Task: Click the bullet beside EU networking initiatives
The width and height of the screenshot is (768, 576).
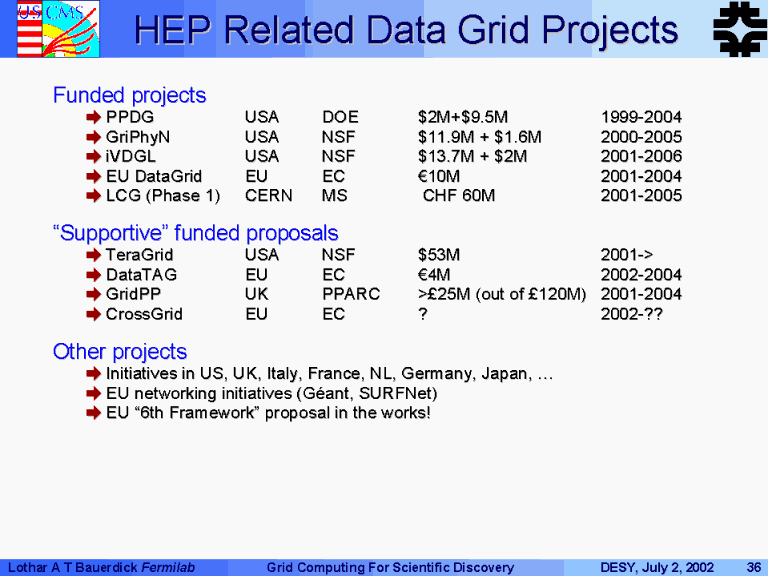Action: [x=93, y=394]
